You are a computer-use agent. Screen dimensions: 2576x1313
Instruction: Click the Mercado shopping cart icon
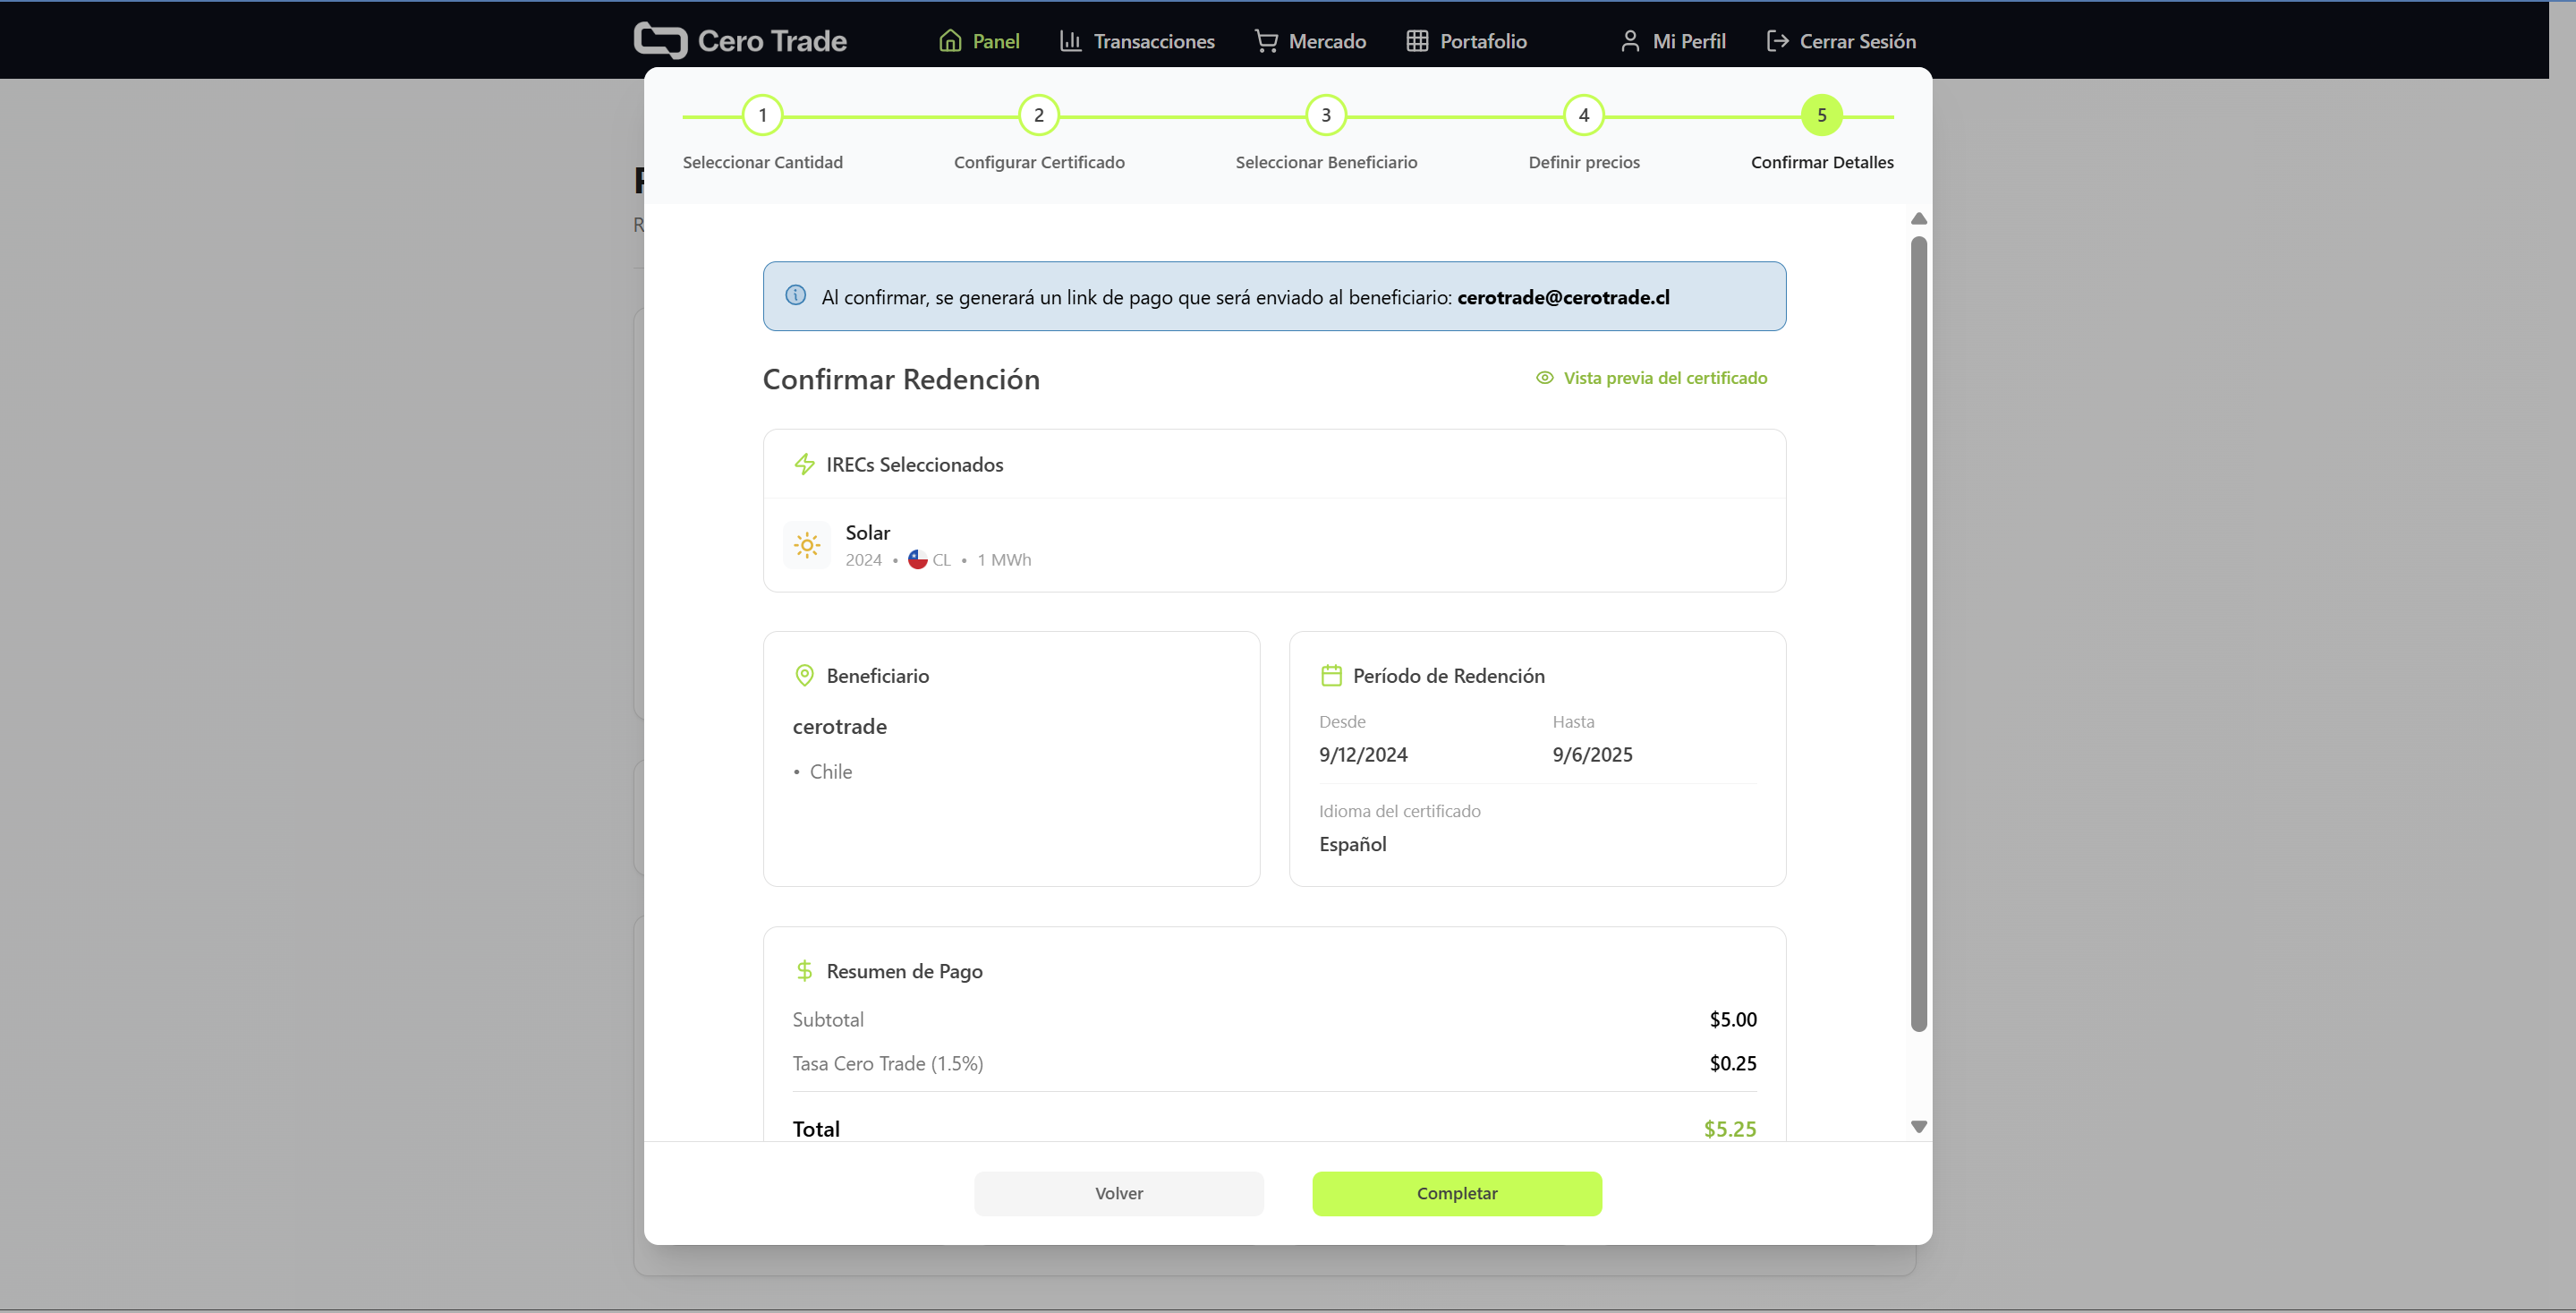(1266, 41)
